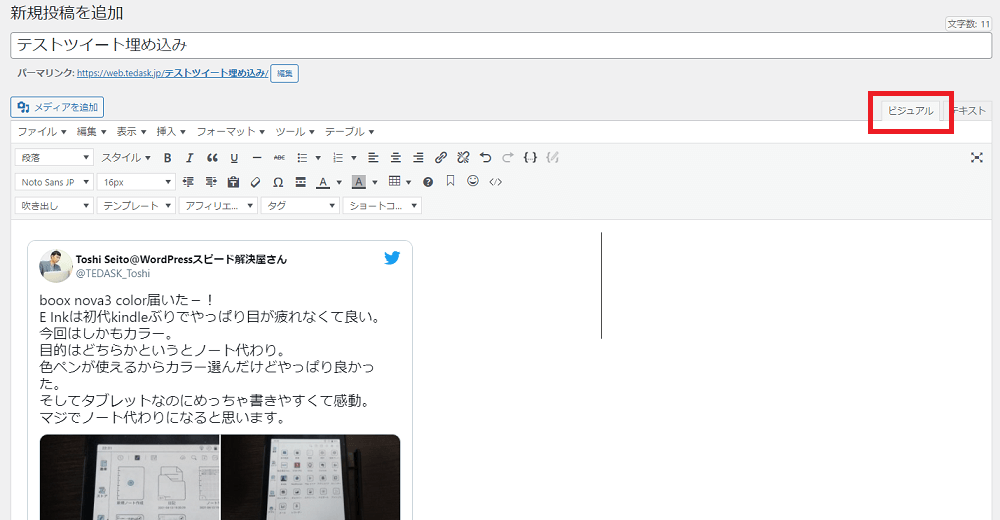
Task: Redo the last action
Action: tap(508, 158)
